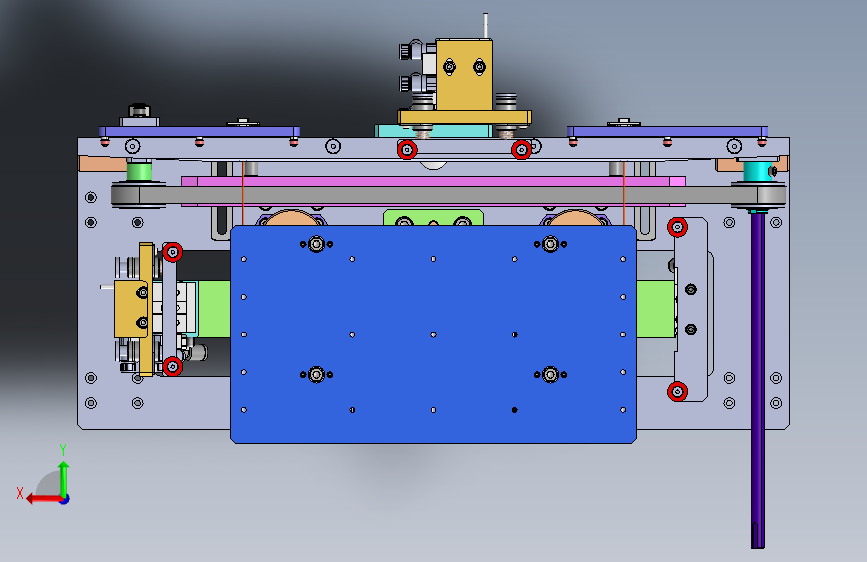
Task: Select light green block left of blue plate
Action: (x=214, y=309)
